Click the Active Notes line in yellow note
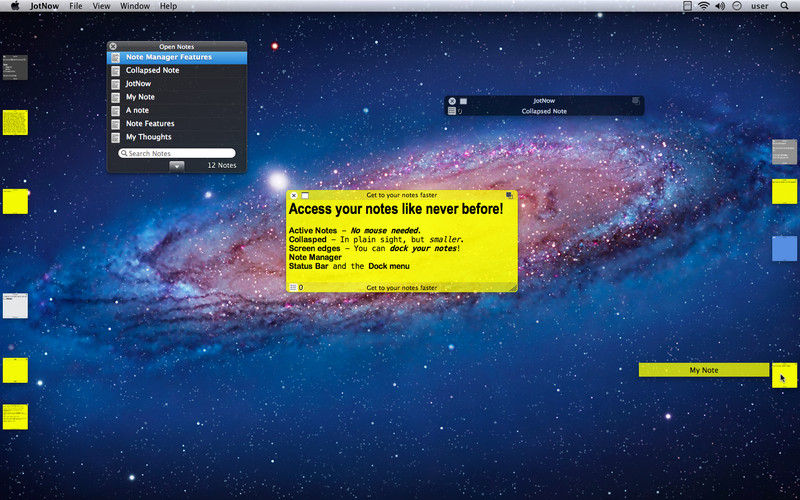The width and height of the screenshot is (800, 500). [355, 231]
